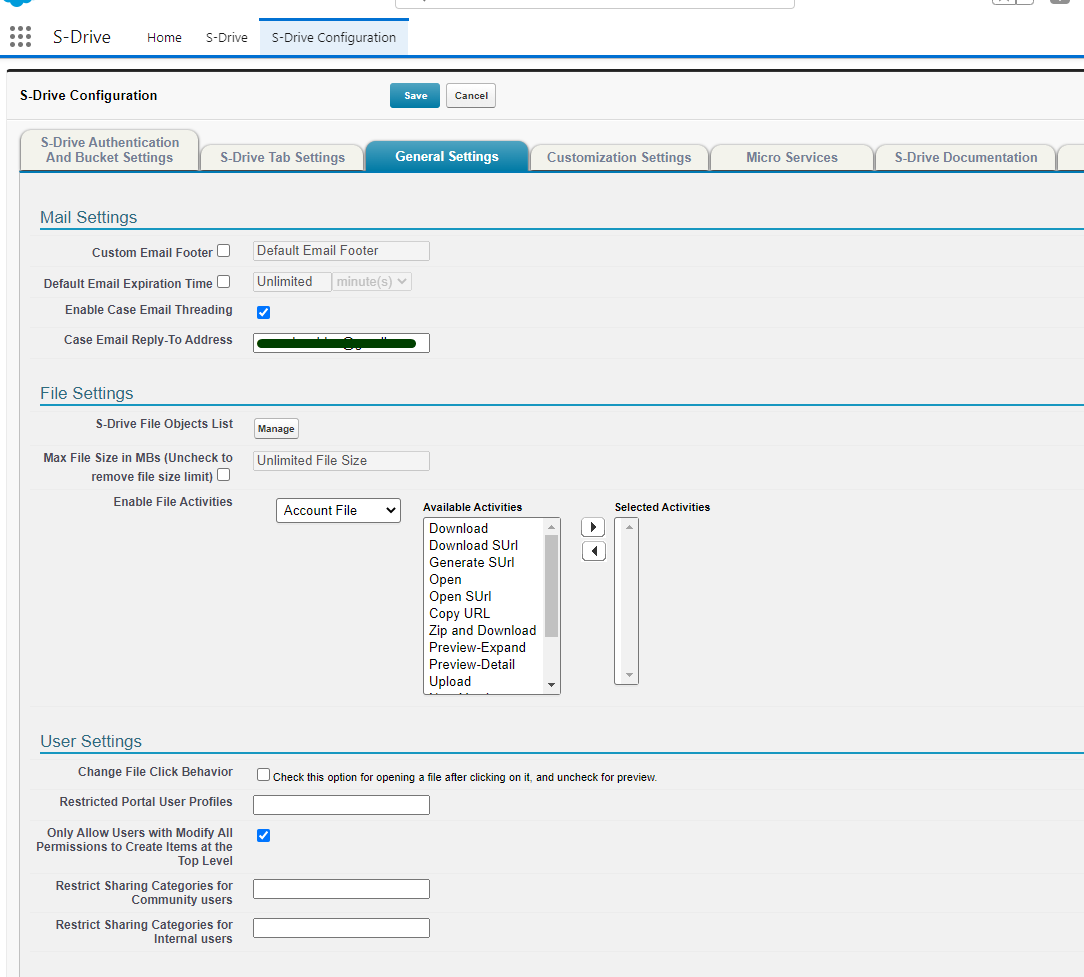Open the App Launcher grid icon

20,38
